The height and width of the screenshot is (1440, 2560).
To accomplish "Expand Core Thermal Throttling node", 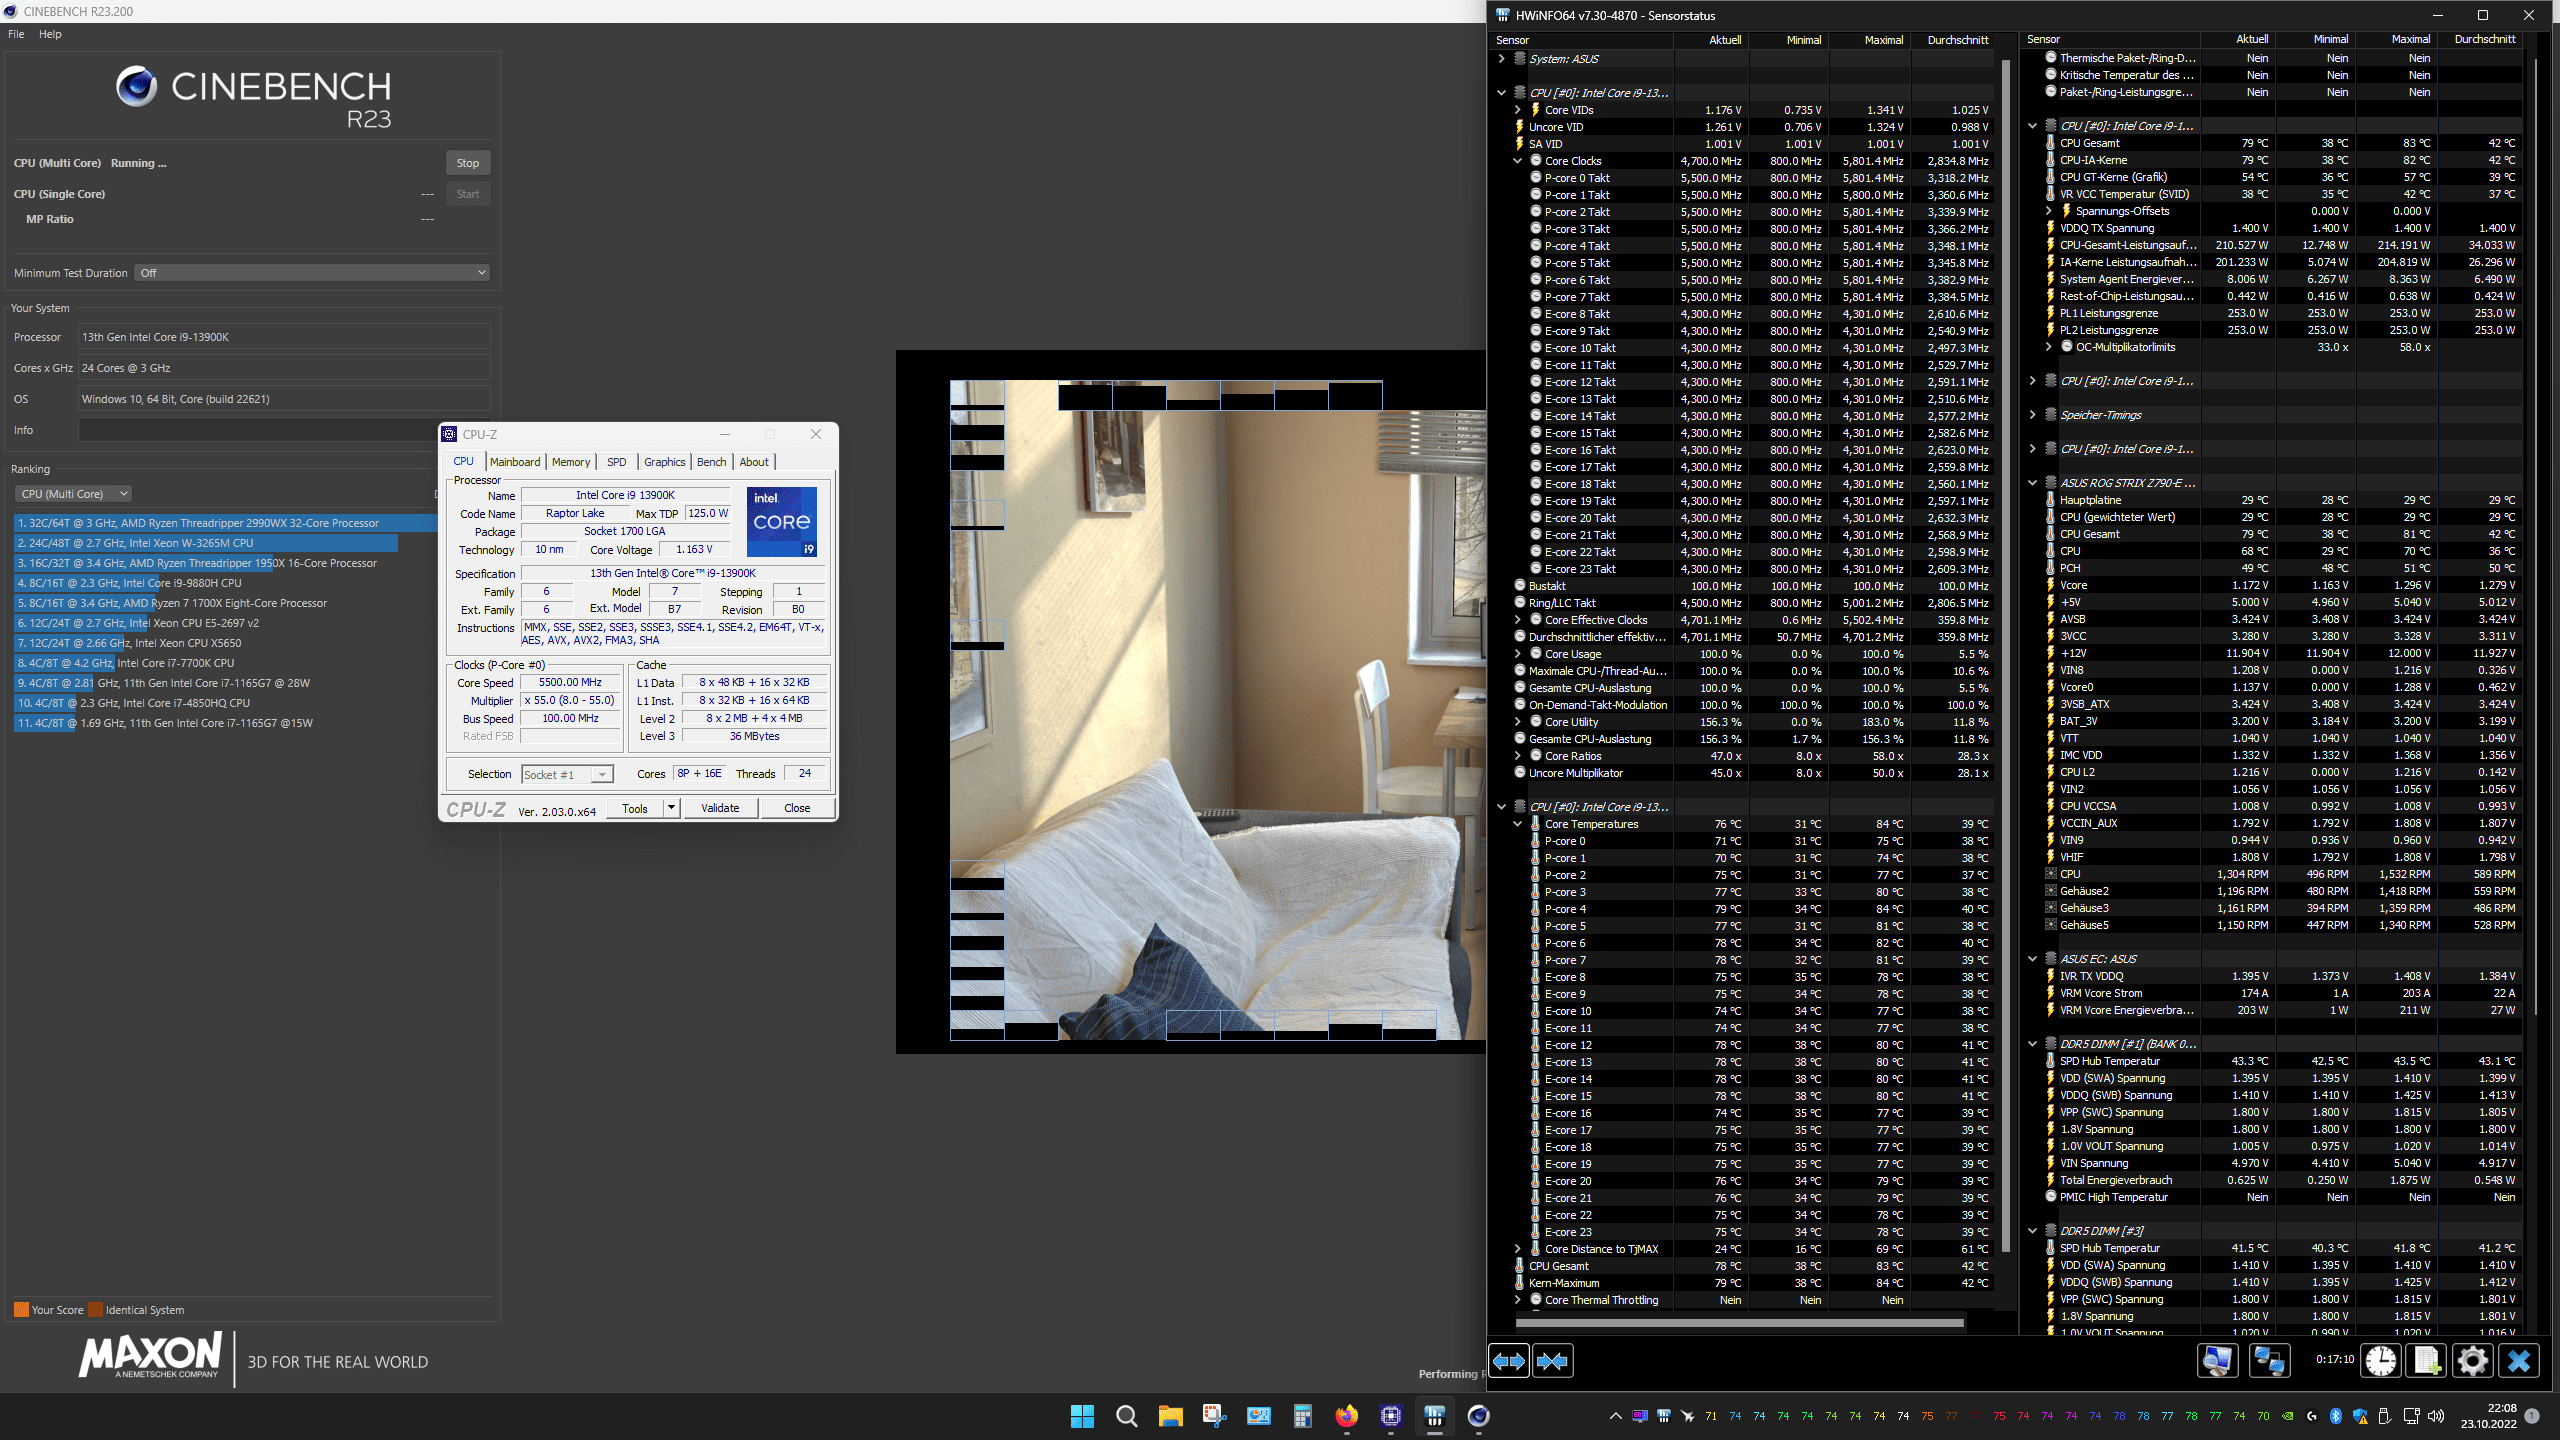I will 1518,1300.
